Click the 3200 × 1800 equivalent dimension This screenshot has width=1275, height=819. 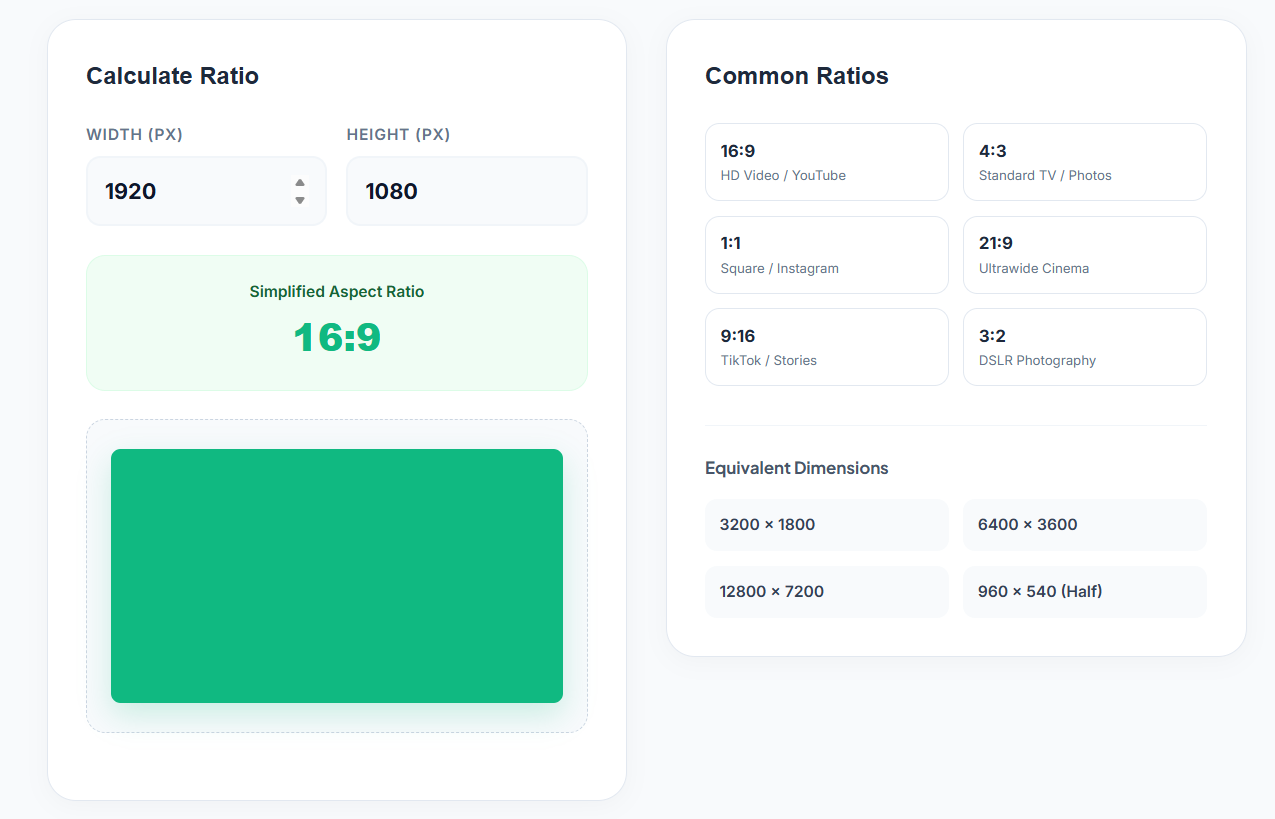(827, 525)
